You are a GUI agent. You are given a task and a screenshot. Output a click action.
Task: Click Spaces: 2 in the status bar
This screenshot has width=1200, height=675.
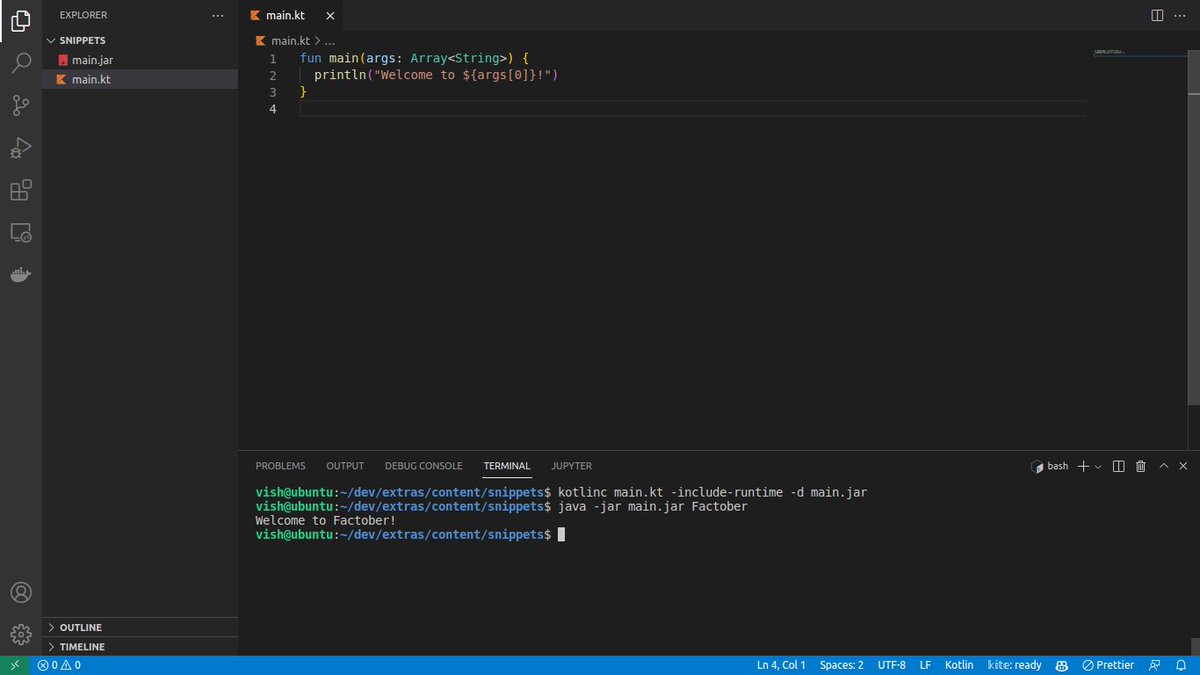[x=841, y=664]
